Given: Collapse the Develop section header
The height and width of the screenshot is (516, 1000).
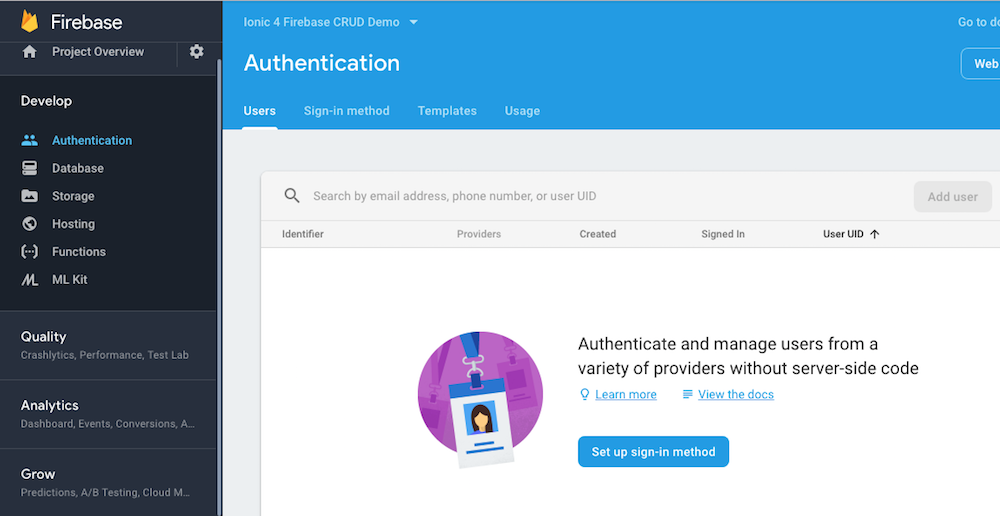Looking at the screenshot, I should click(x=47, y=101).
